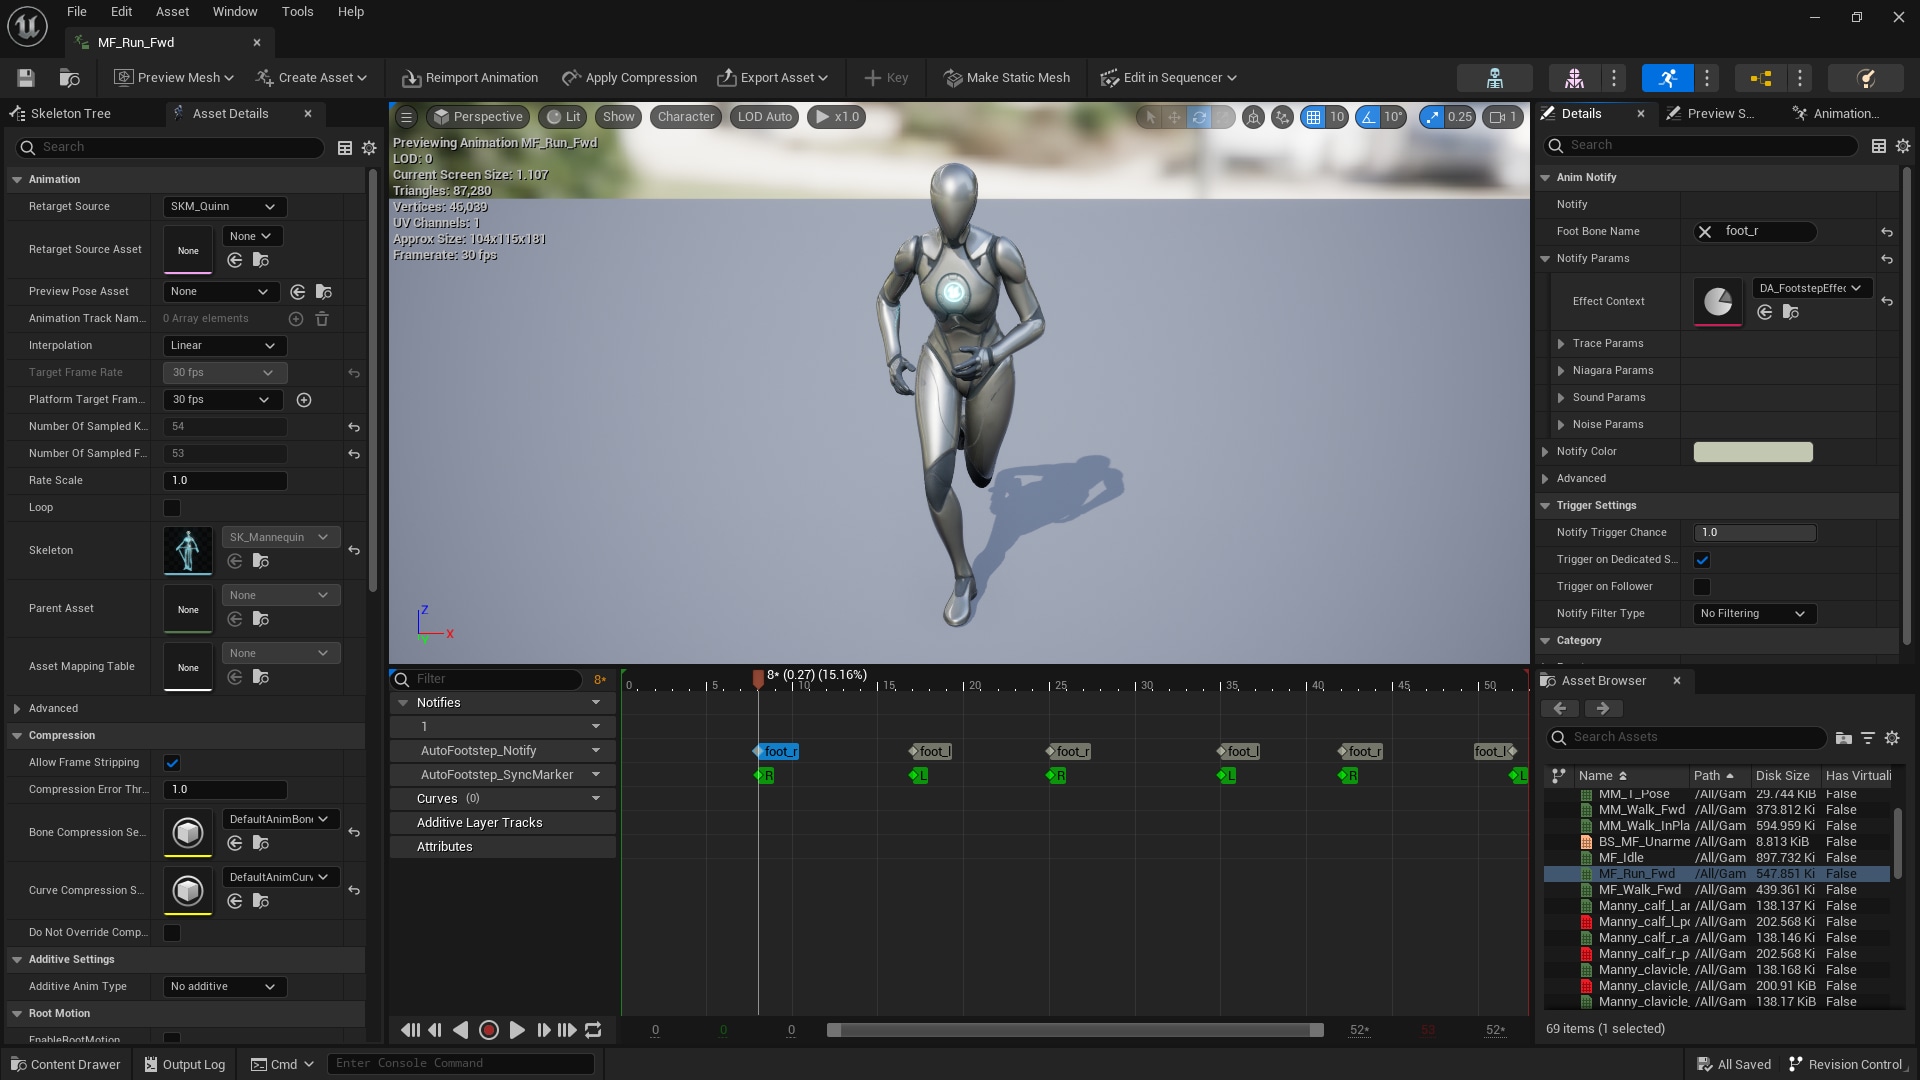Enable Allow Frame Stripping checkbox
The image size is (1920, 1080).
(x=171, y=762)
